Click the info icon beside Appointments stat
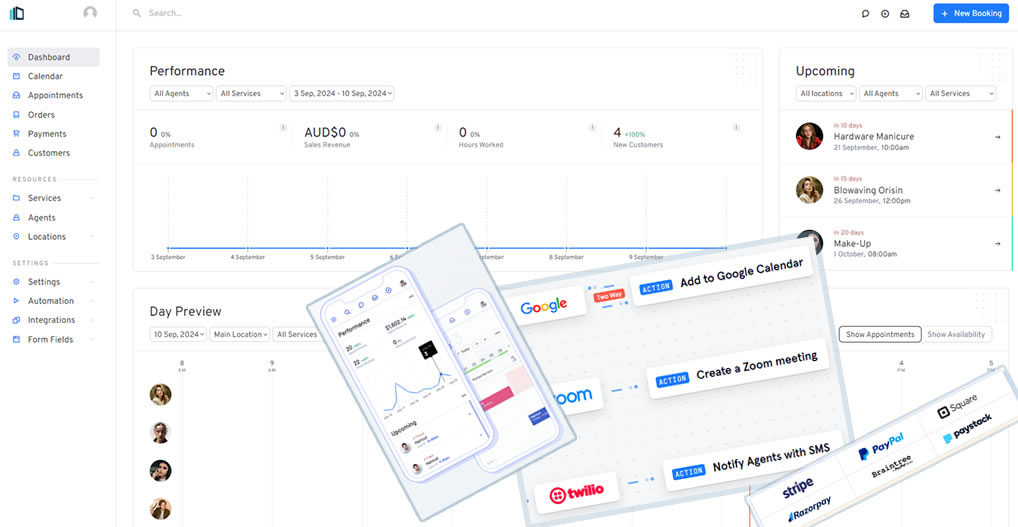This screenshot has height=527, width=1018. pos(283,127)
